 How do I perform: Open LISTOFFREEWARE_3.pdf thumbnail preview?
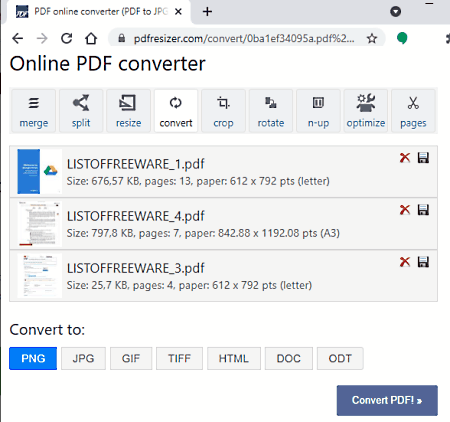pos(40,275)
